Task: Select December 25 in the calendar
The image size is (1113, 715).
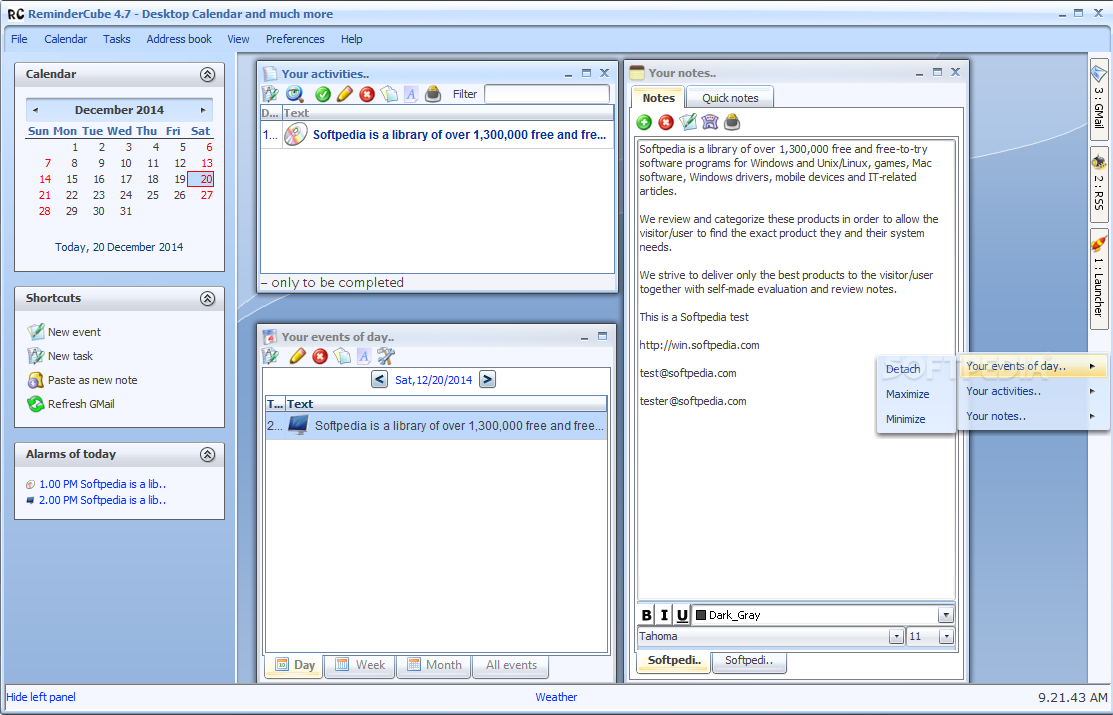Action: pos(153,195)
